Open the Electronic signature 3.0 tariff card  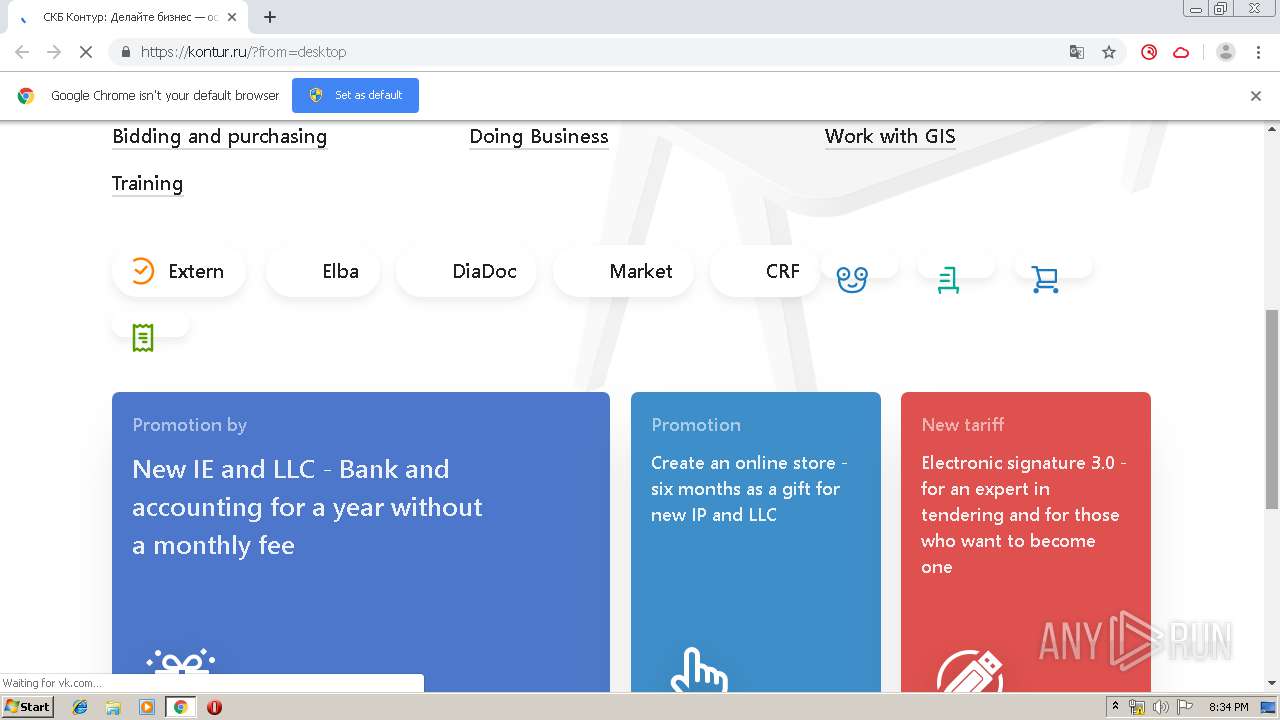tap(1026, 541)
